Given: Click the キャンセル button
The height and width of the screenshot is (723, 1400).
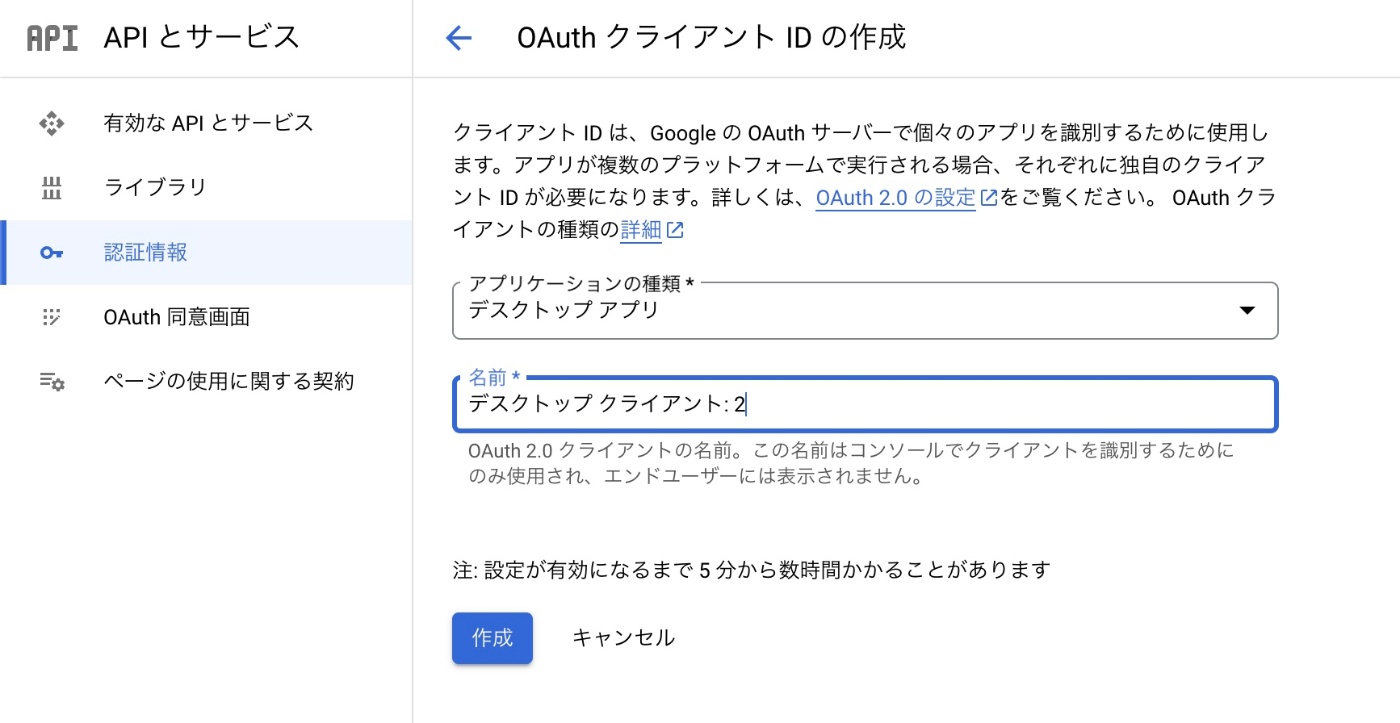Looking at the screenshot, I should click(x=623, y=638).
